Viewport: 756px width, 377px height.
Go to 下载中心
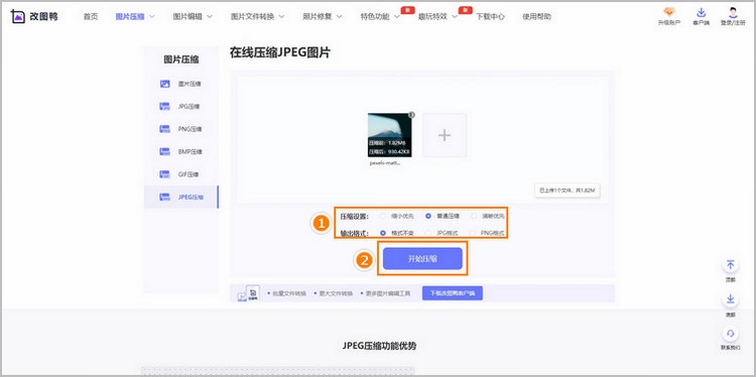tap(490, 16)
